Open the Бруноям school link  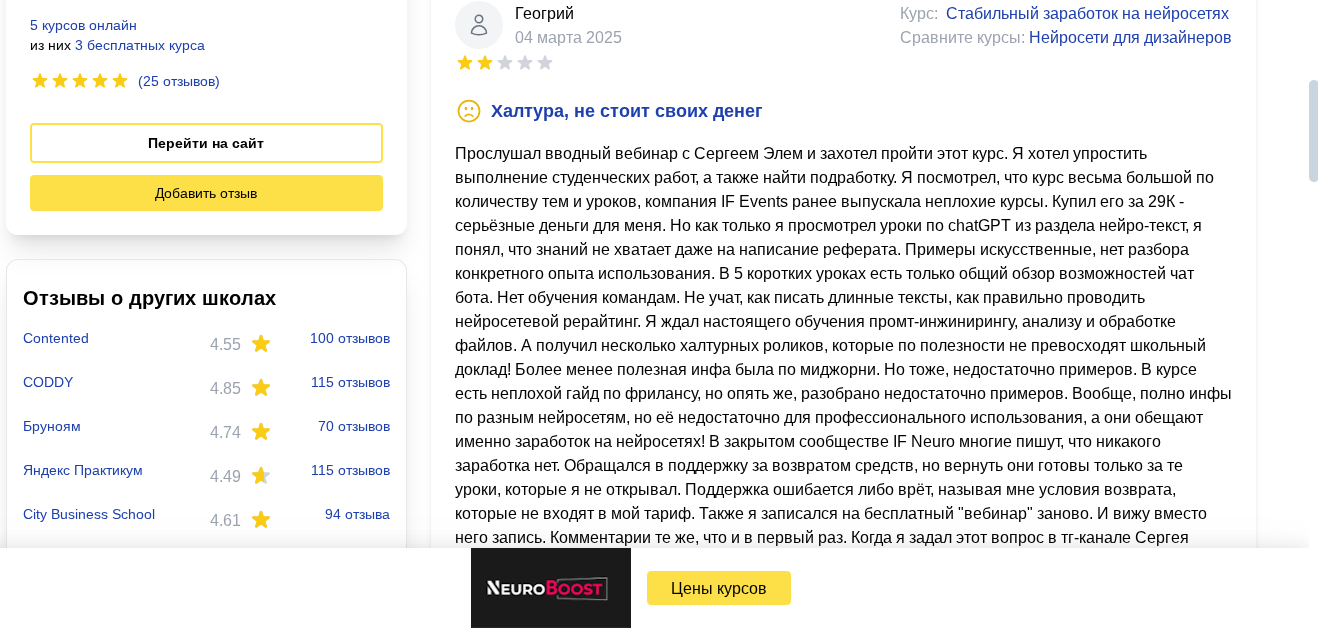point(52,426)
